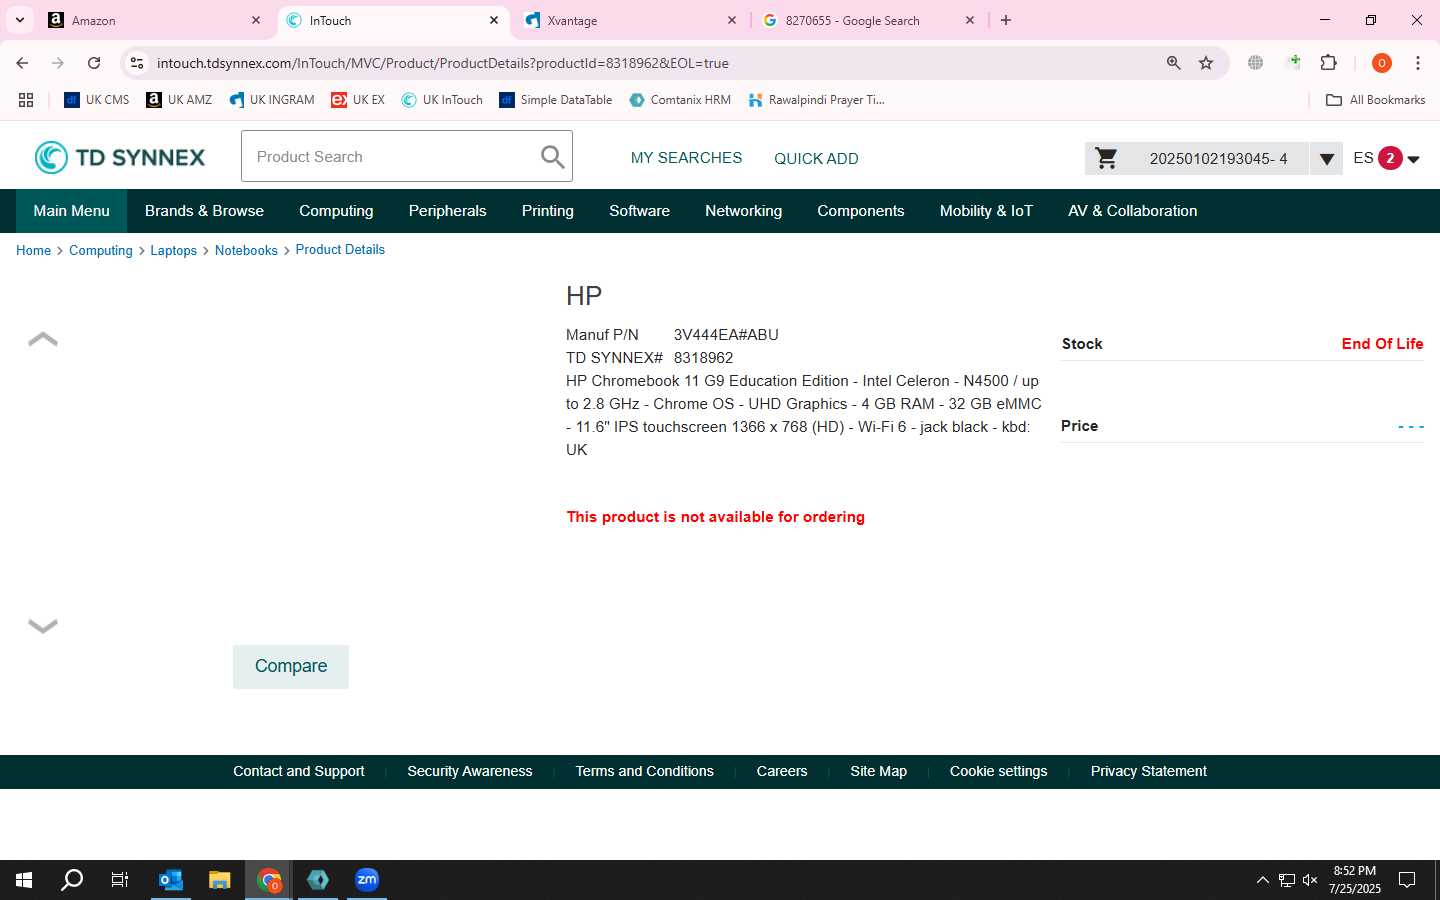The height and width of the screenshot is (900, 1440).
Task: Open the Computing menu item
Action: tap(336, 211)
